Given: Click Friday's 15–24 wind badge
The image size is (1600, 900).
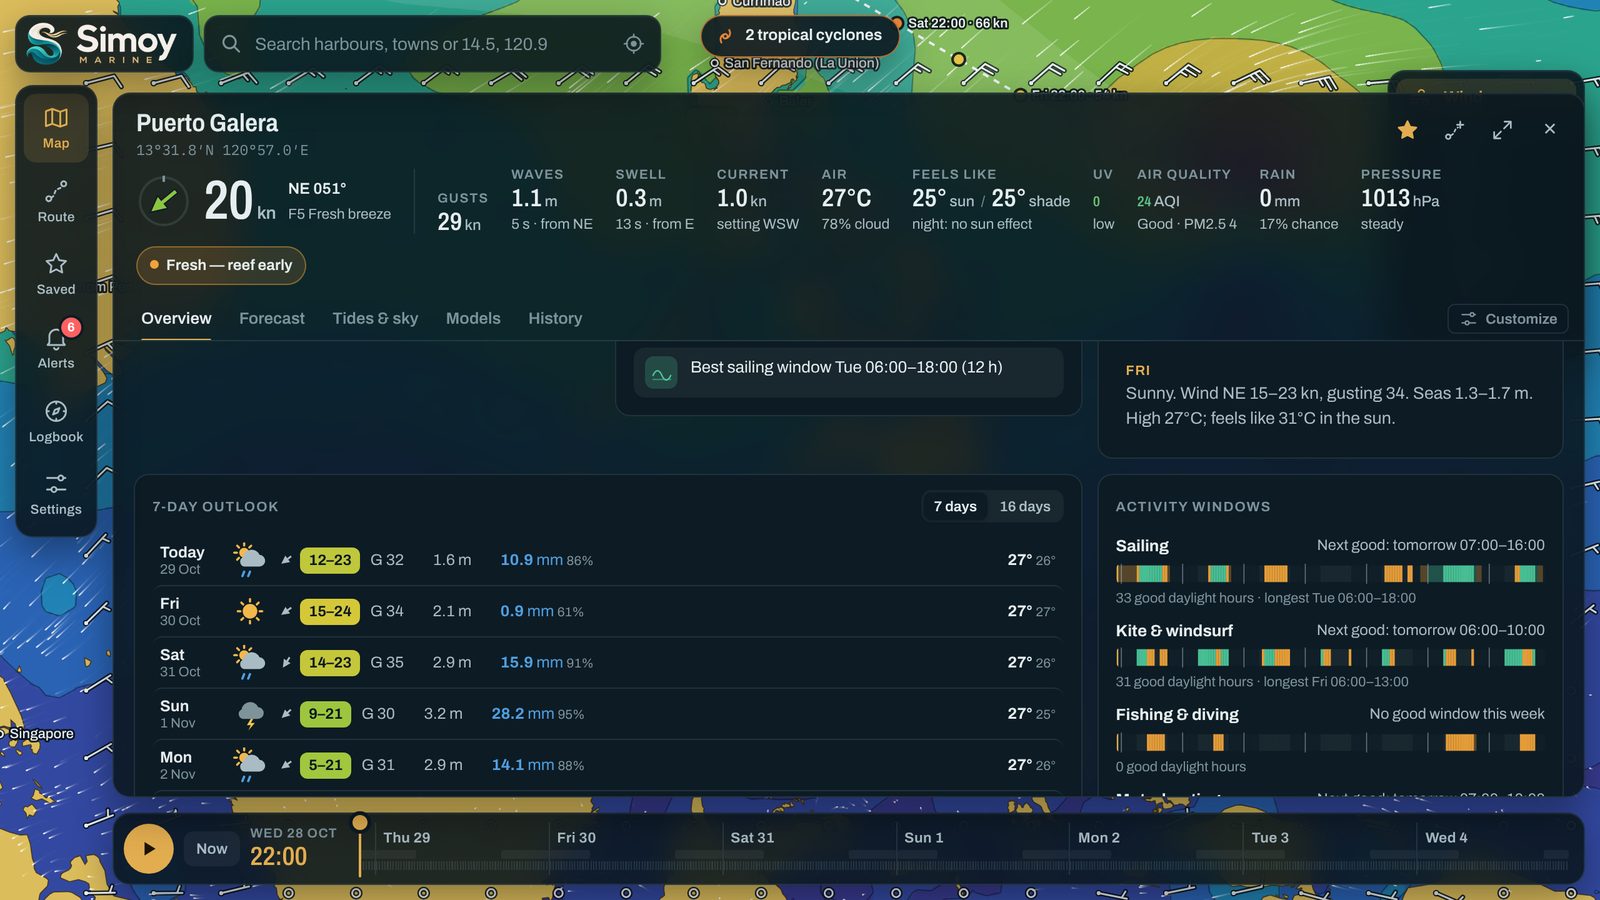Looking at the screenshot, I should [x=329, y=611].
